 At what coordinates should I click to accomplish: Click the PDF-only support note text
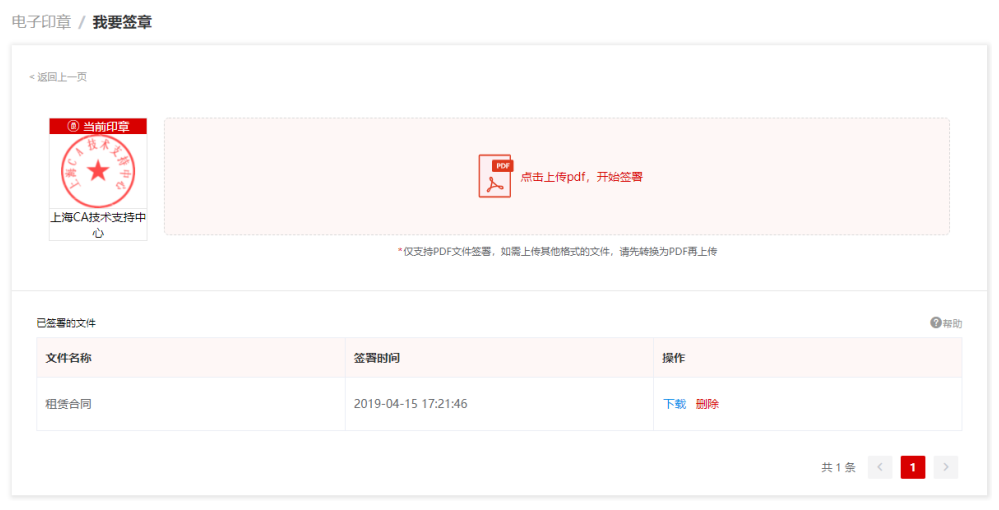(x=557, y=252)
